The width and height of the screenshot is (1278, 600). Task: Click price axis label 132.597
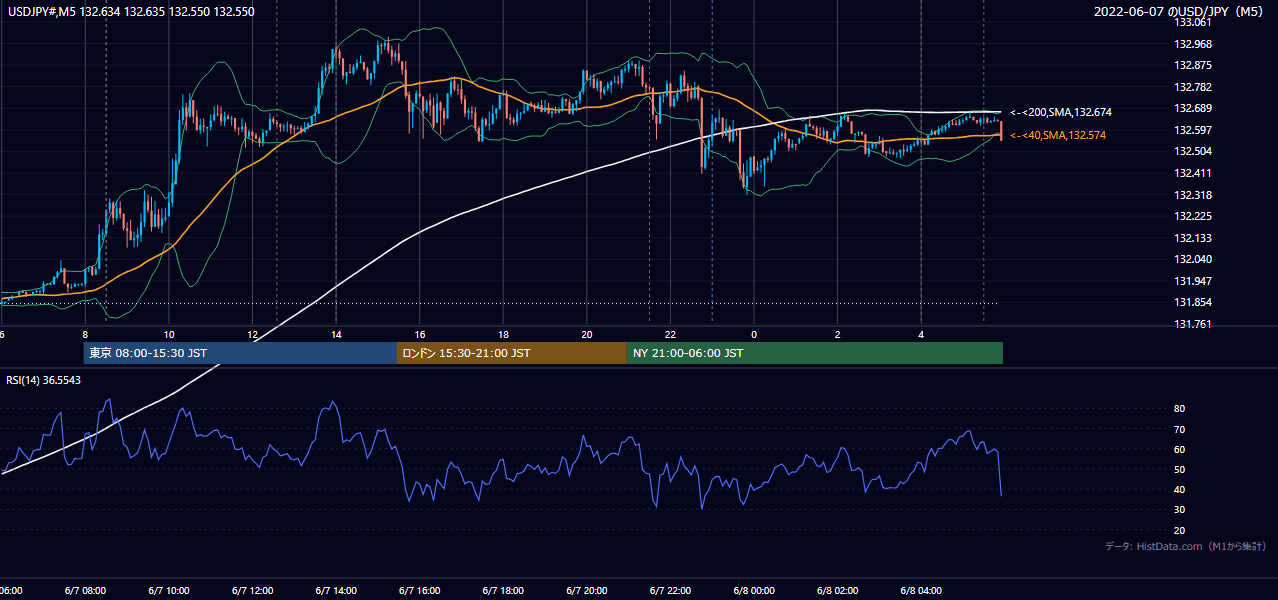[1192, 130]
